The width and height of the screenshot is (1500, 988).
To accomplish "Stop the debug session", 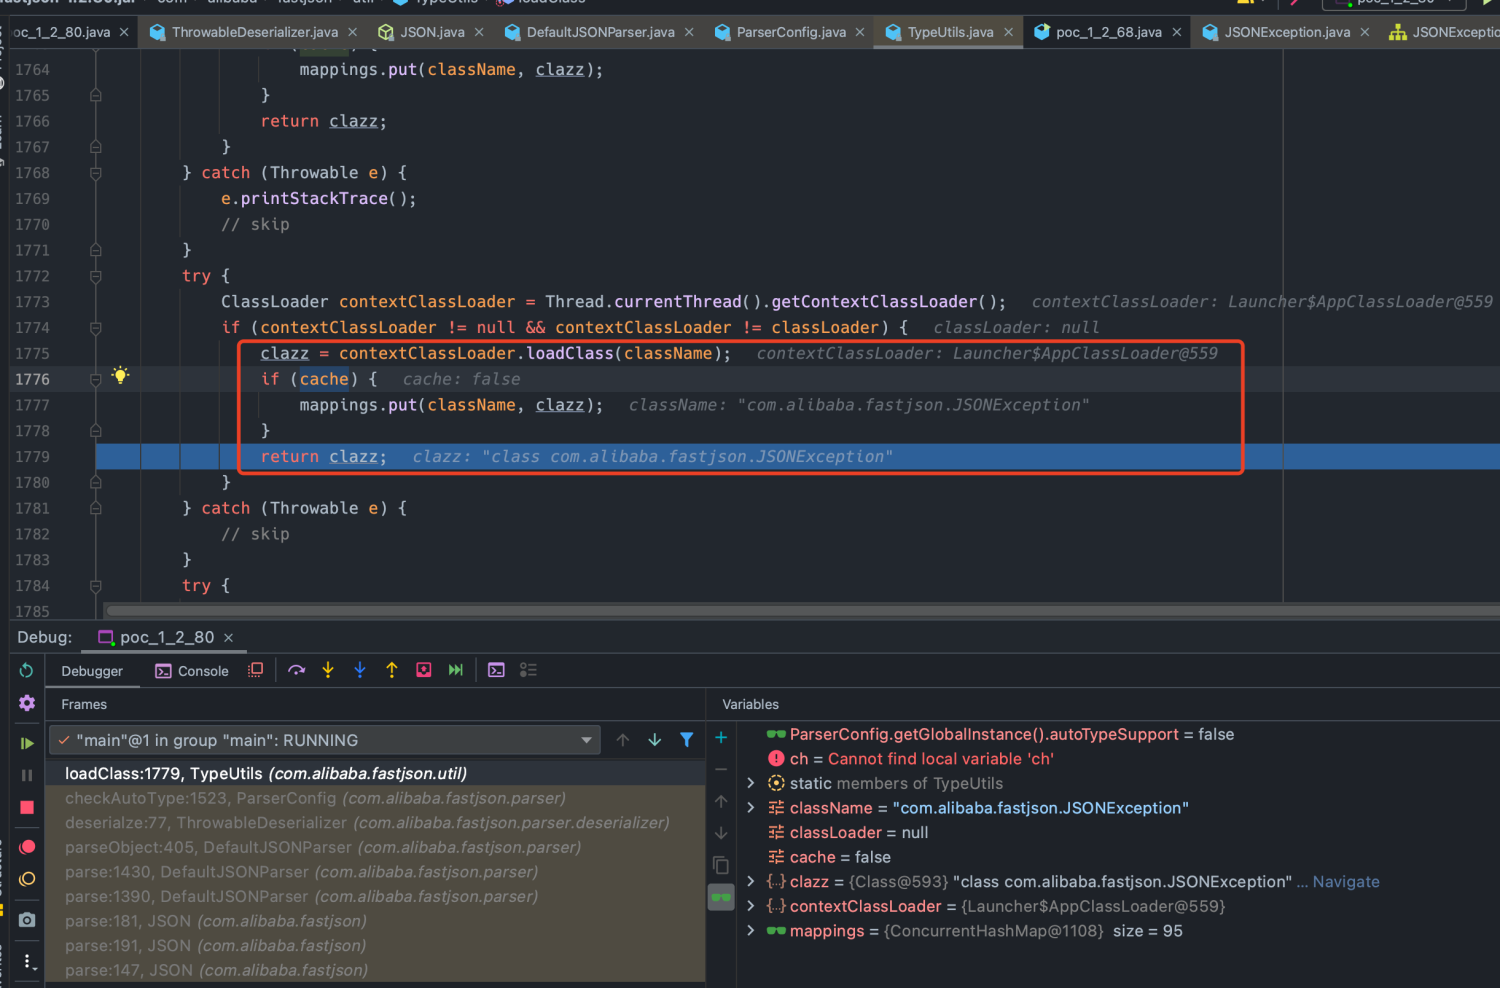I will 27,807.
